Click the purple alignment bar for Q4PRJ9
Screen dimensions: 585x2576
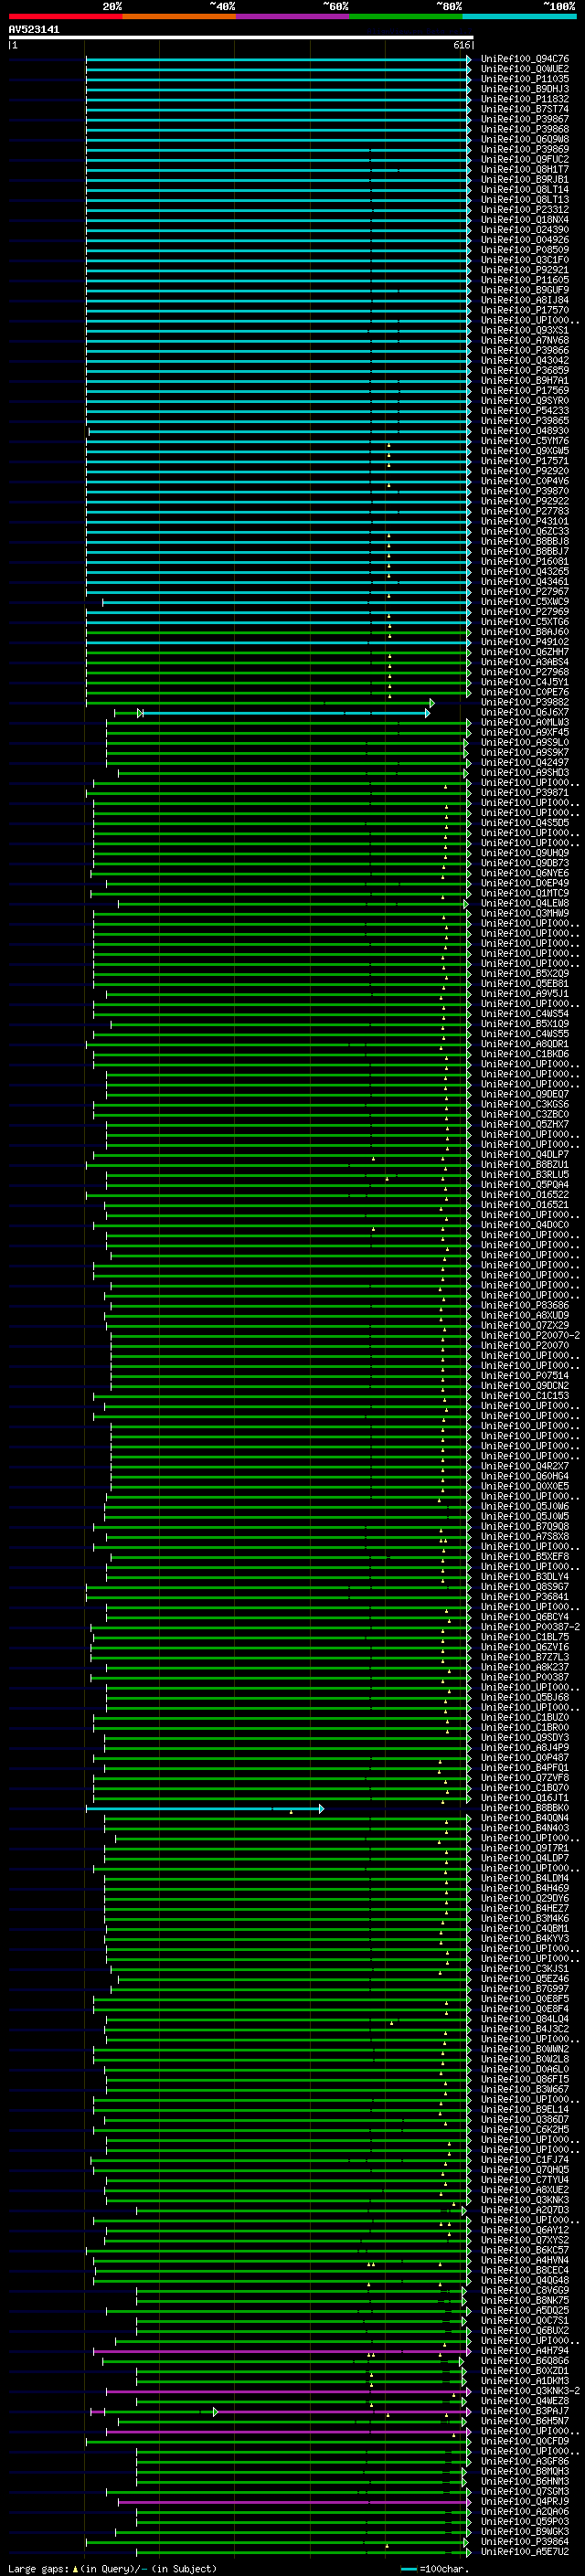pyautogui.click(x=293, y=2502)
